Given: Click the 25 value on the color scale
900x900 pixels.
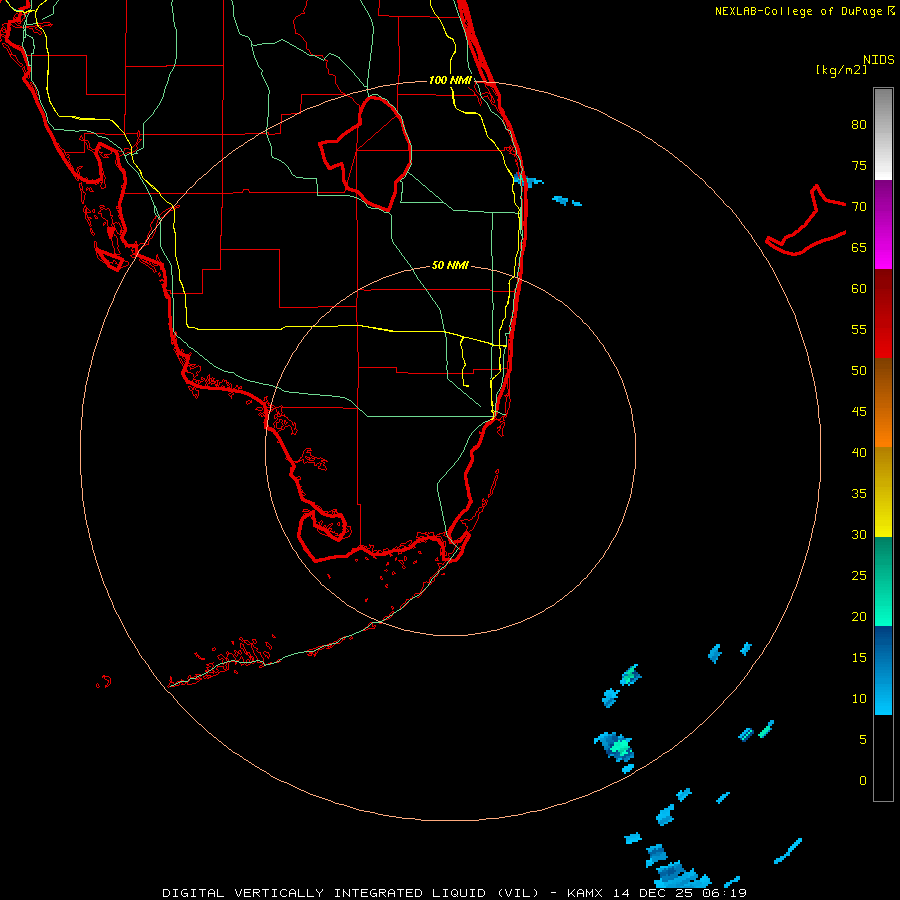Looking at the screenshot, I should click(x=859, y=576).
